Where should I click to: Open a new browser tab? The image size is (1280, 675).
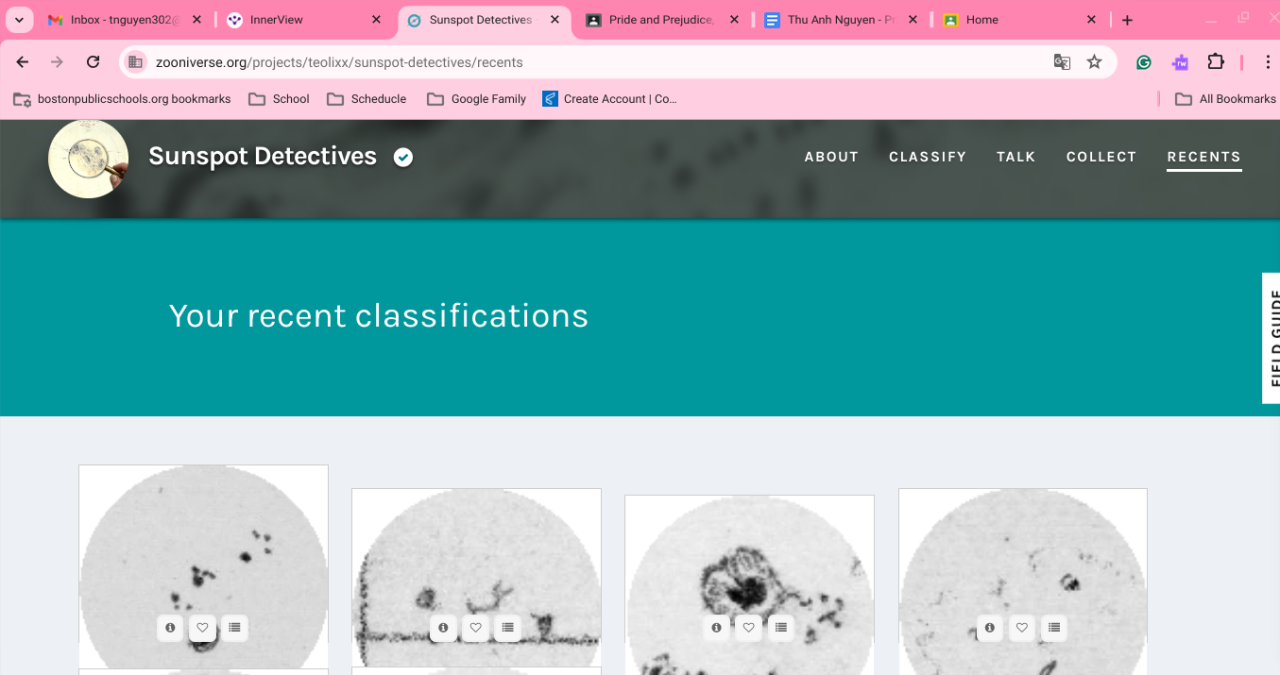[1127, 20]
